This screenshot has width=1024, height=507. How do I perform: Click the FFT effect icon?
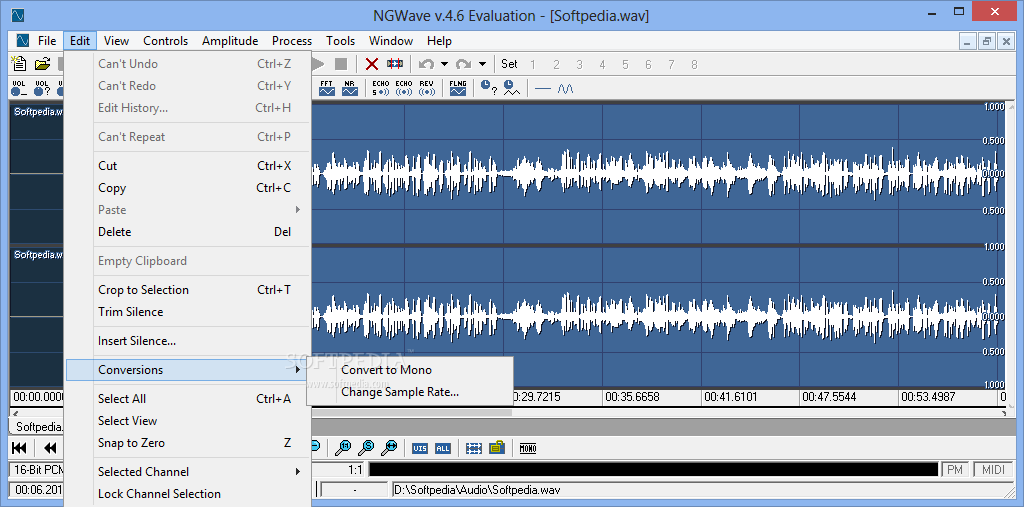pos(327,88)
